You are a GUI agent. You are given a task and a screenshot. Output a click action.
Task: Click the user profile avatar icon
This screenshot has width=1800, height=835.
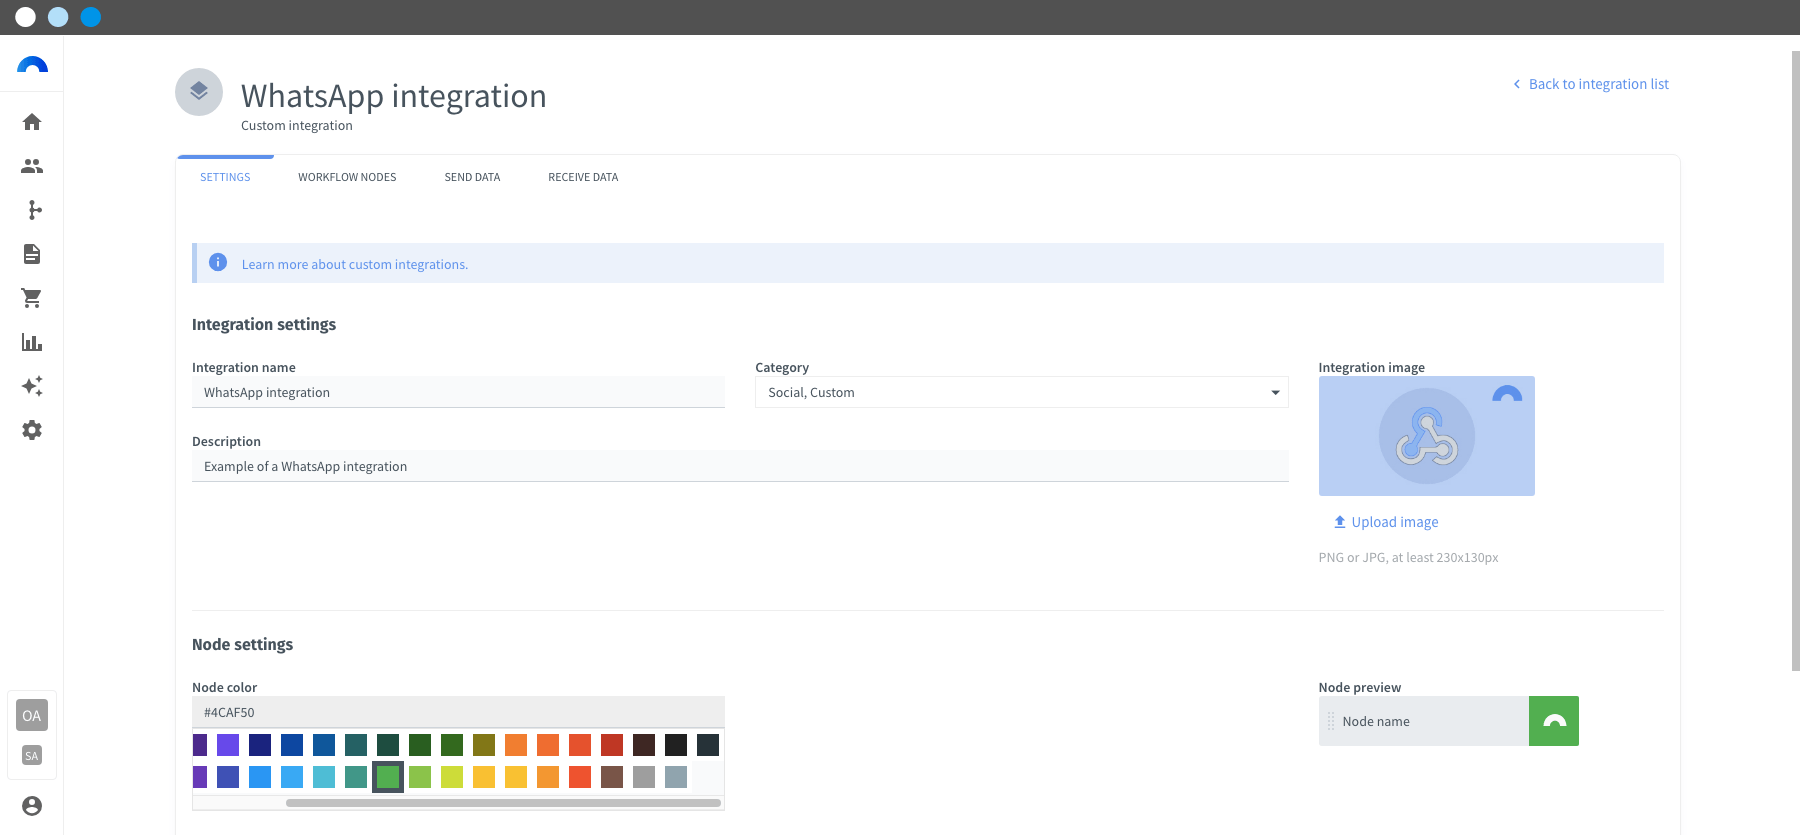coord(32,806)
